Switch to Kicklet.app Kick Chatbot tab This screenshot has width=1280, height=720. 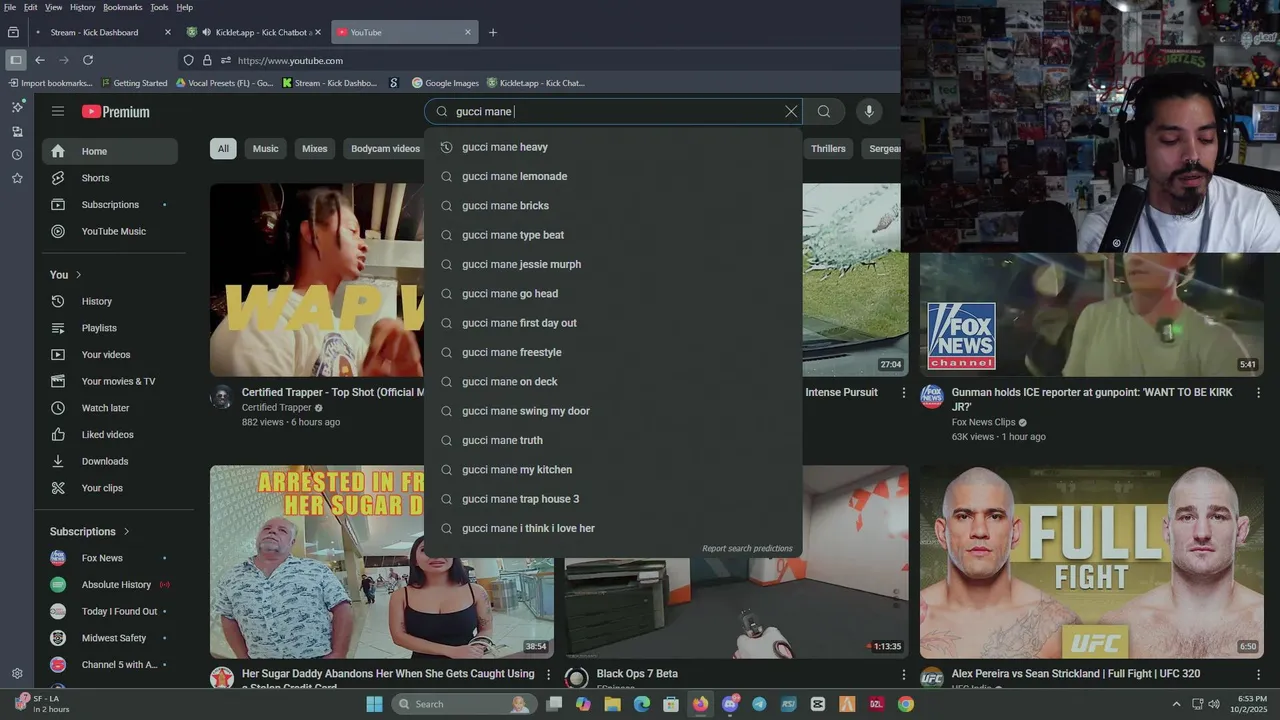pos(254,32)
